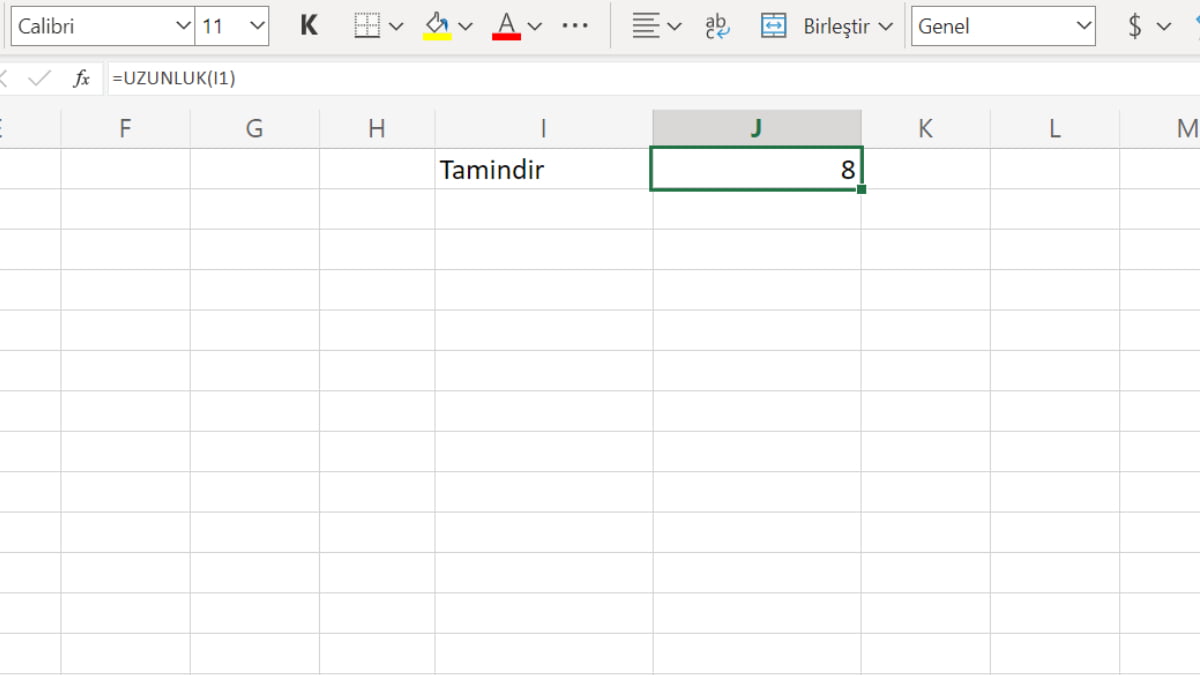Select cell containing Tamindir
The width and height of the screenshot is (1200, 675).
(543, 169)
